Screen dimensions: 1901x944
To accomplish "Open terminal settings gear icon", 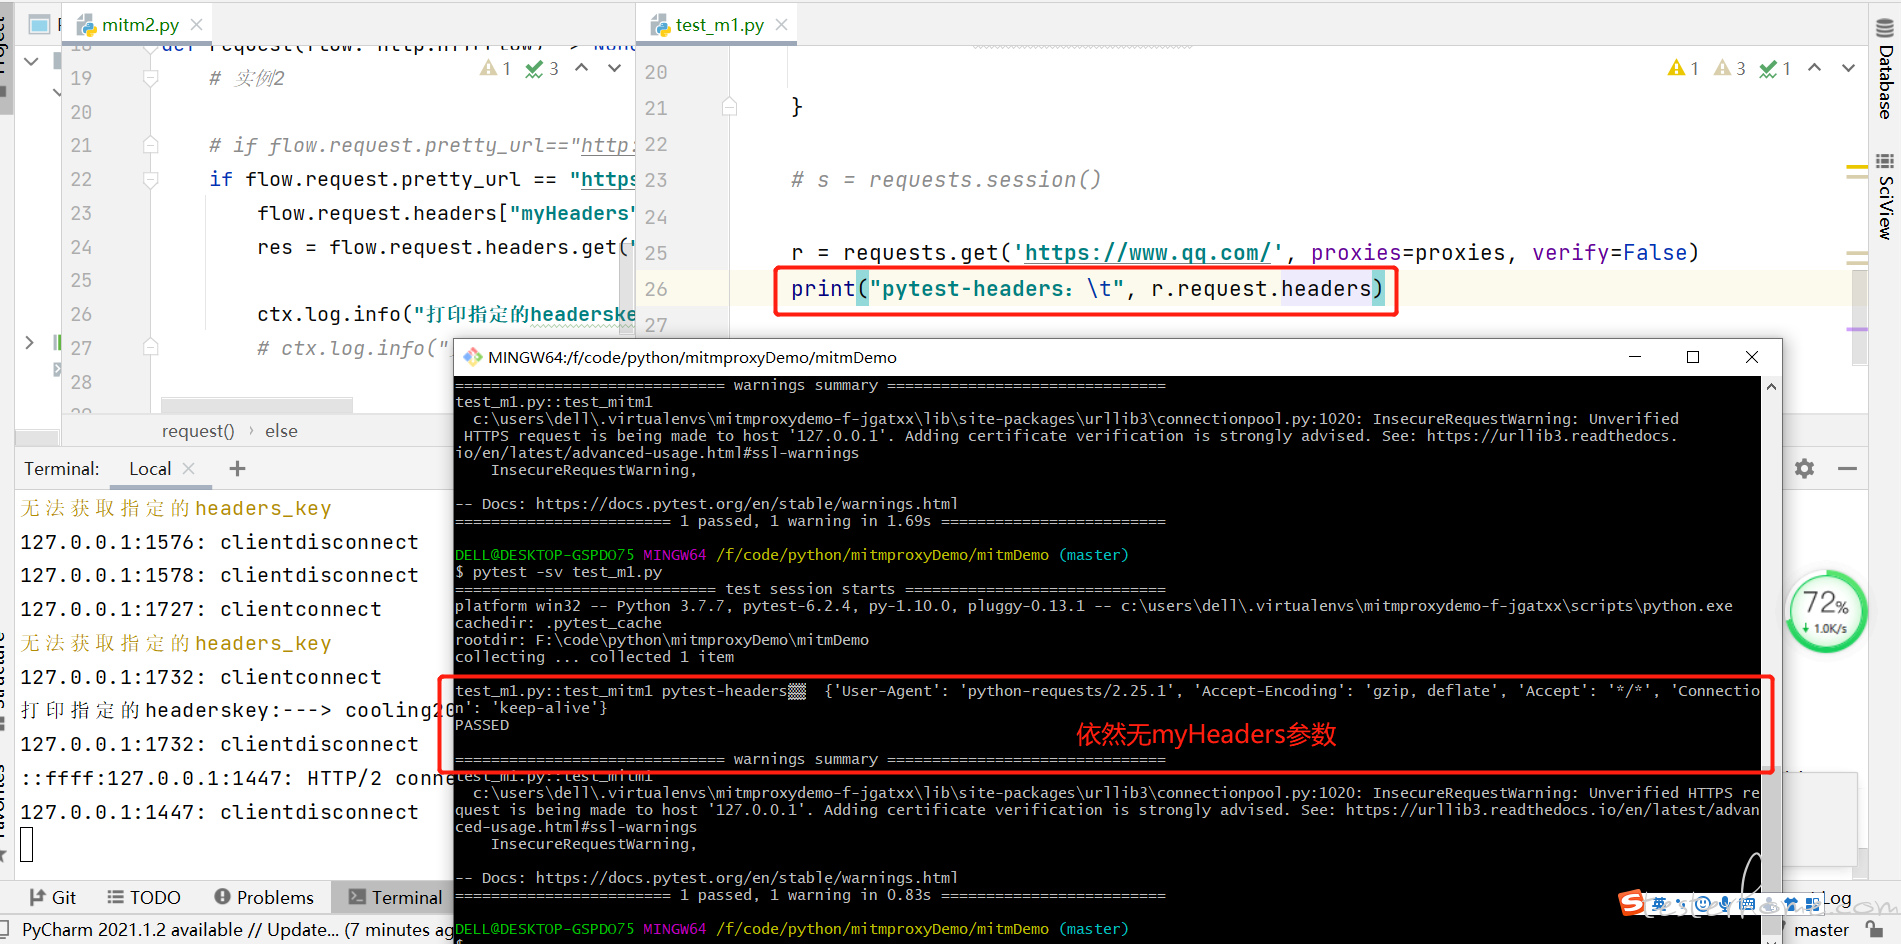I will [x=1804, y=468].
